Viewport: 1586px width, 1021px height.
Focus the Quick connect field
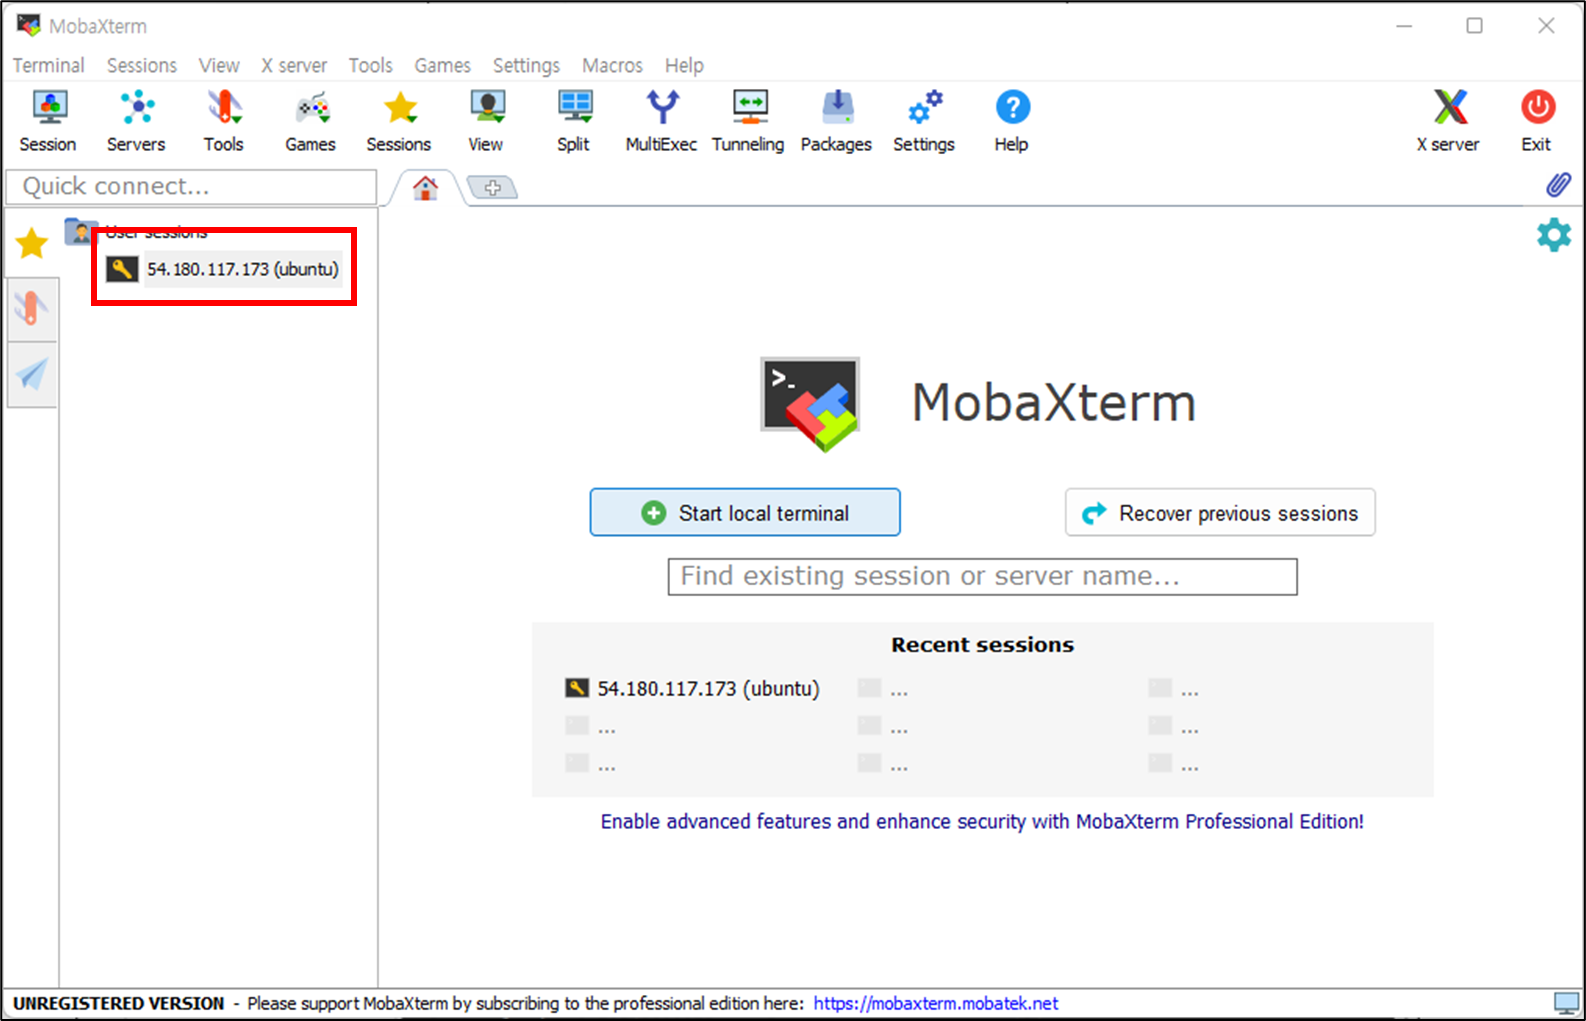pyautogui.click(x=191, y=186)
